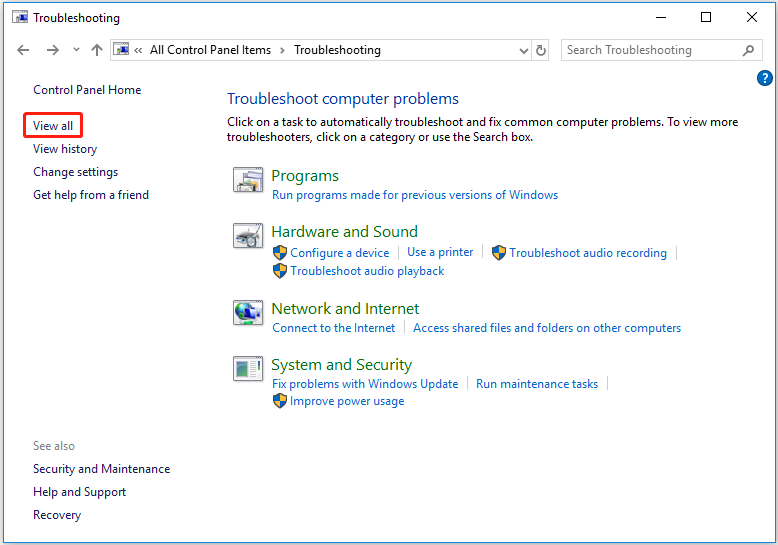Open Recovery link
778x545 pixels.
57,515
